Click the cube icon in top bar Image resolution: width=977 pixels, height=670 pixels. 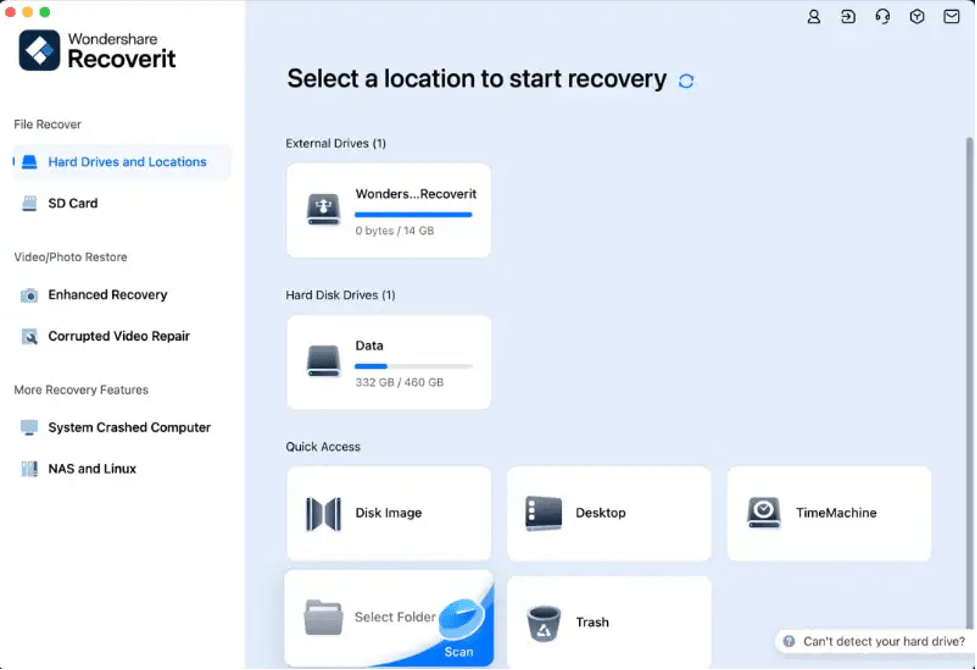917,17
